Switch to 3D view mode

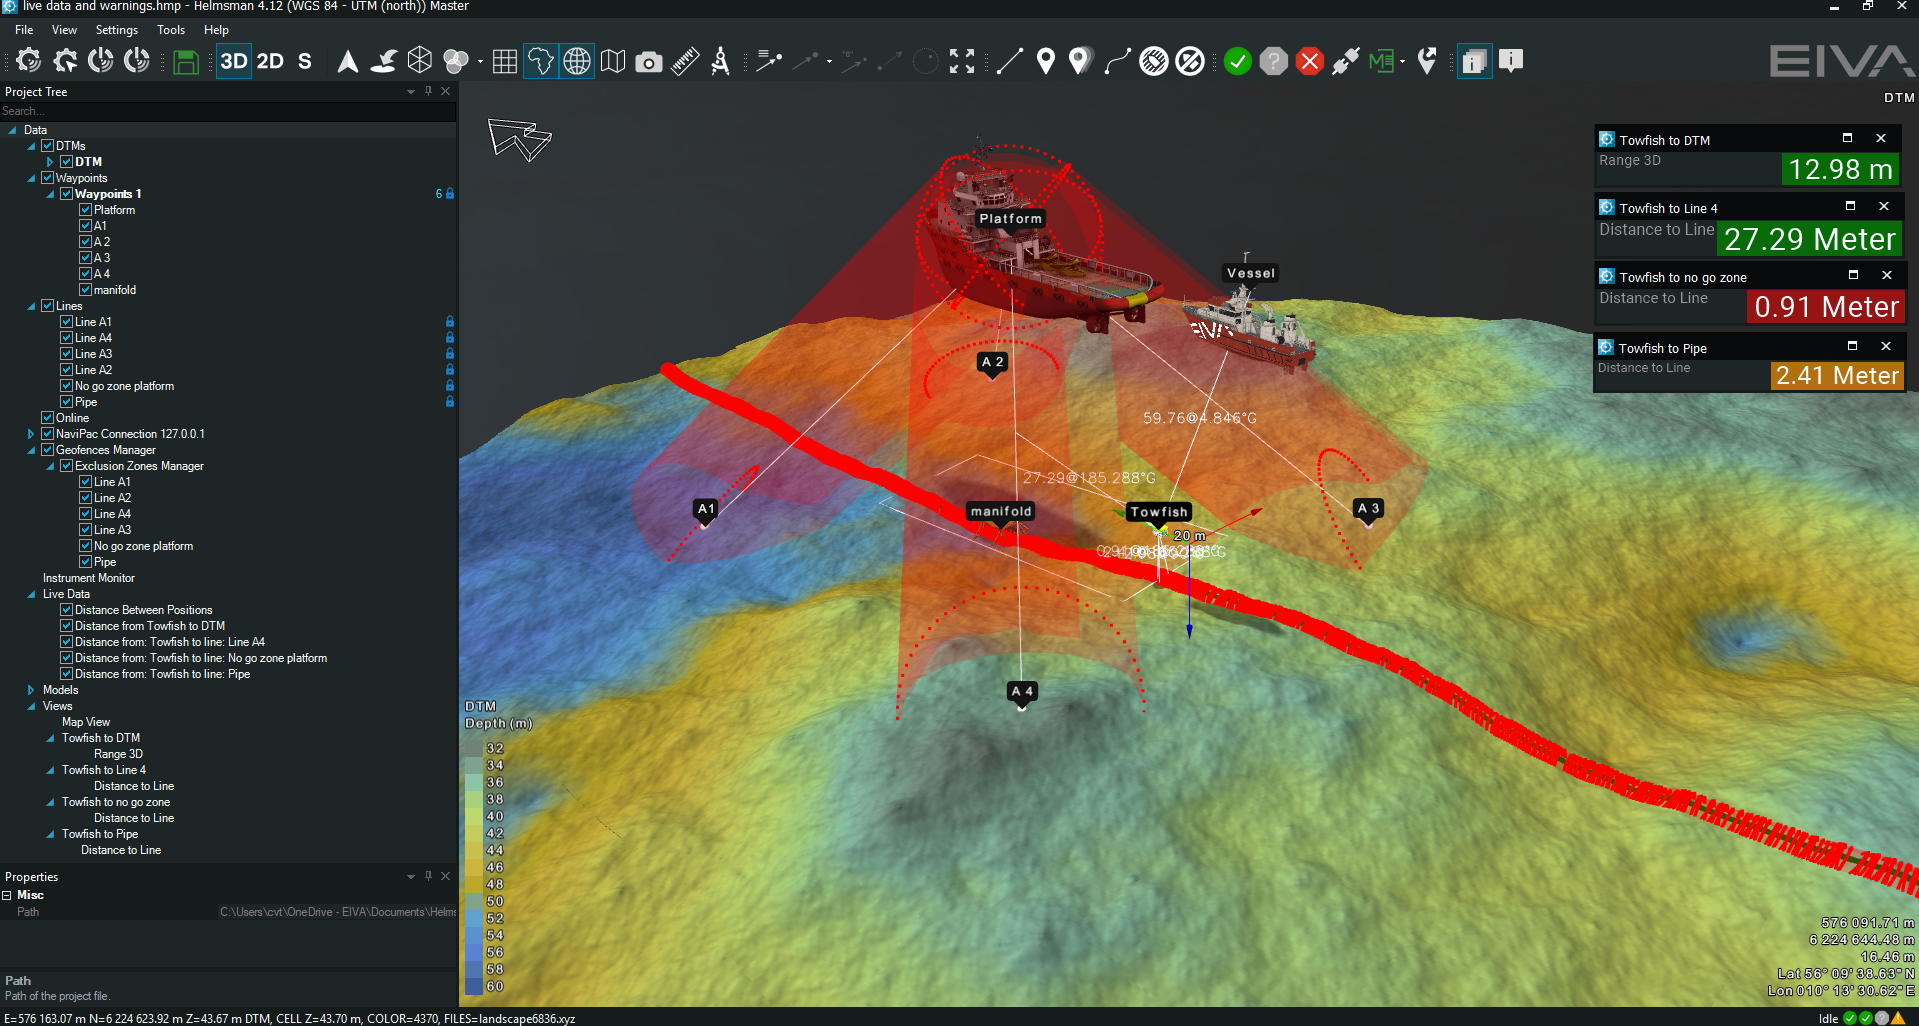234,62
